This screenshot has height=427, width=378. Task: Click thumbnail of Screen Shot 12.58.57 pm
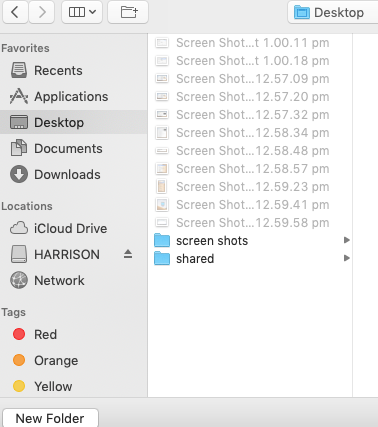click(x=162, y=168)
